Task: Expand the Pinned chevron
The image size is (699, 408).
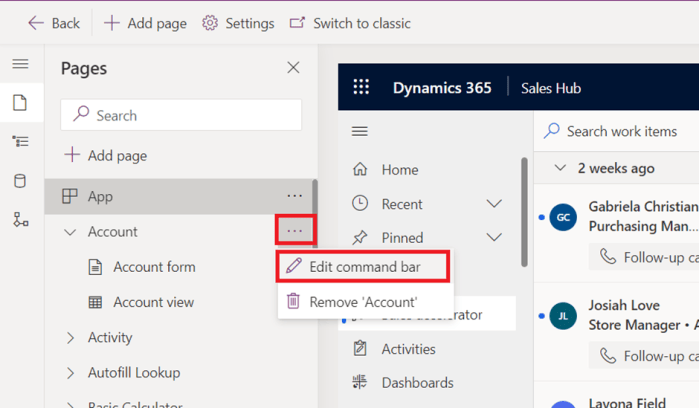Action: 494,237
